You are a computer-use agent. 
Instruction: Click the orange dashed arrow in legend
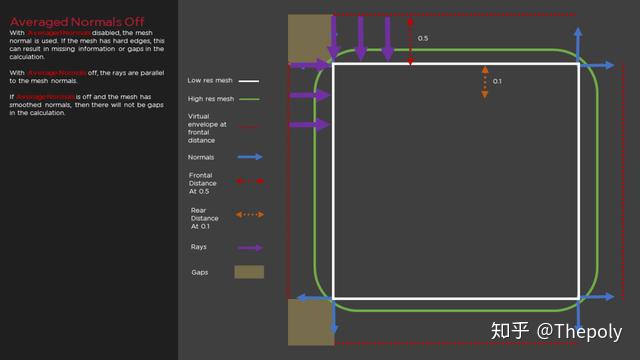click(250, 214)
